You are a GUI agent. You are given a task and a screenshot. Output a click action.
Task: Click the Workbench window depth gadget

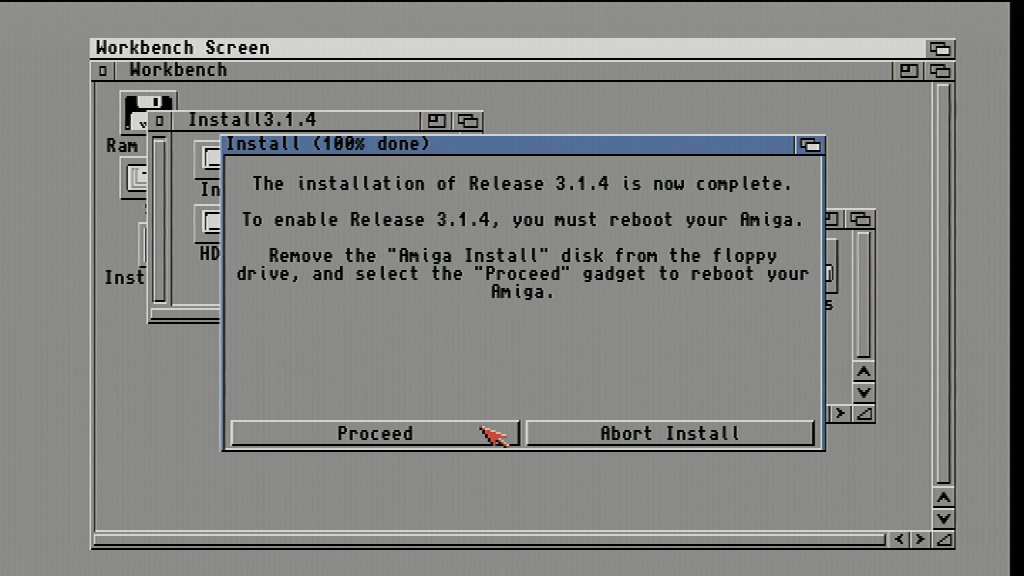tap(940, 71)
